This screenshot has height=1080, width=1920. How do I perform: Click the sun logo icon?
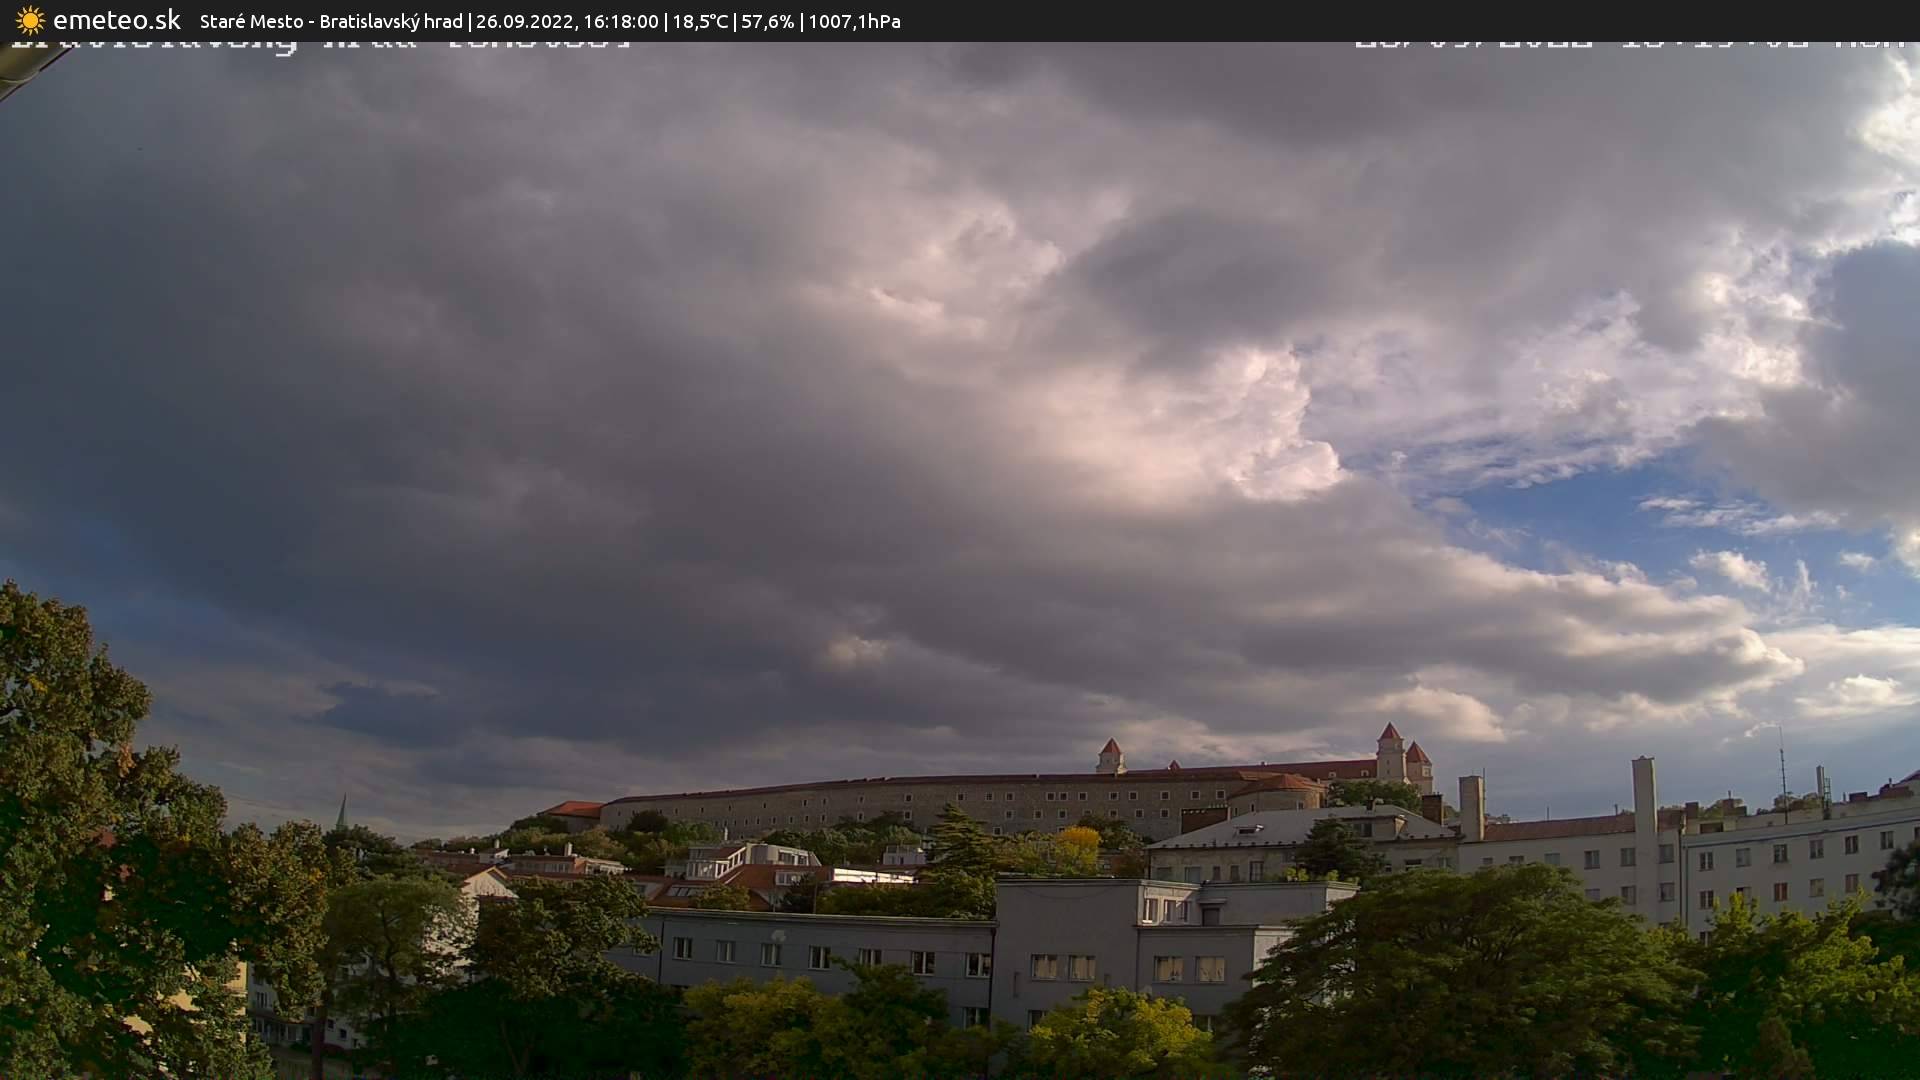point(30,20)
